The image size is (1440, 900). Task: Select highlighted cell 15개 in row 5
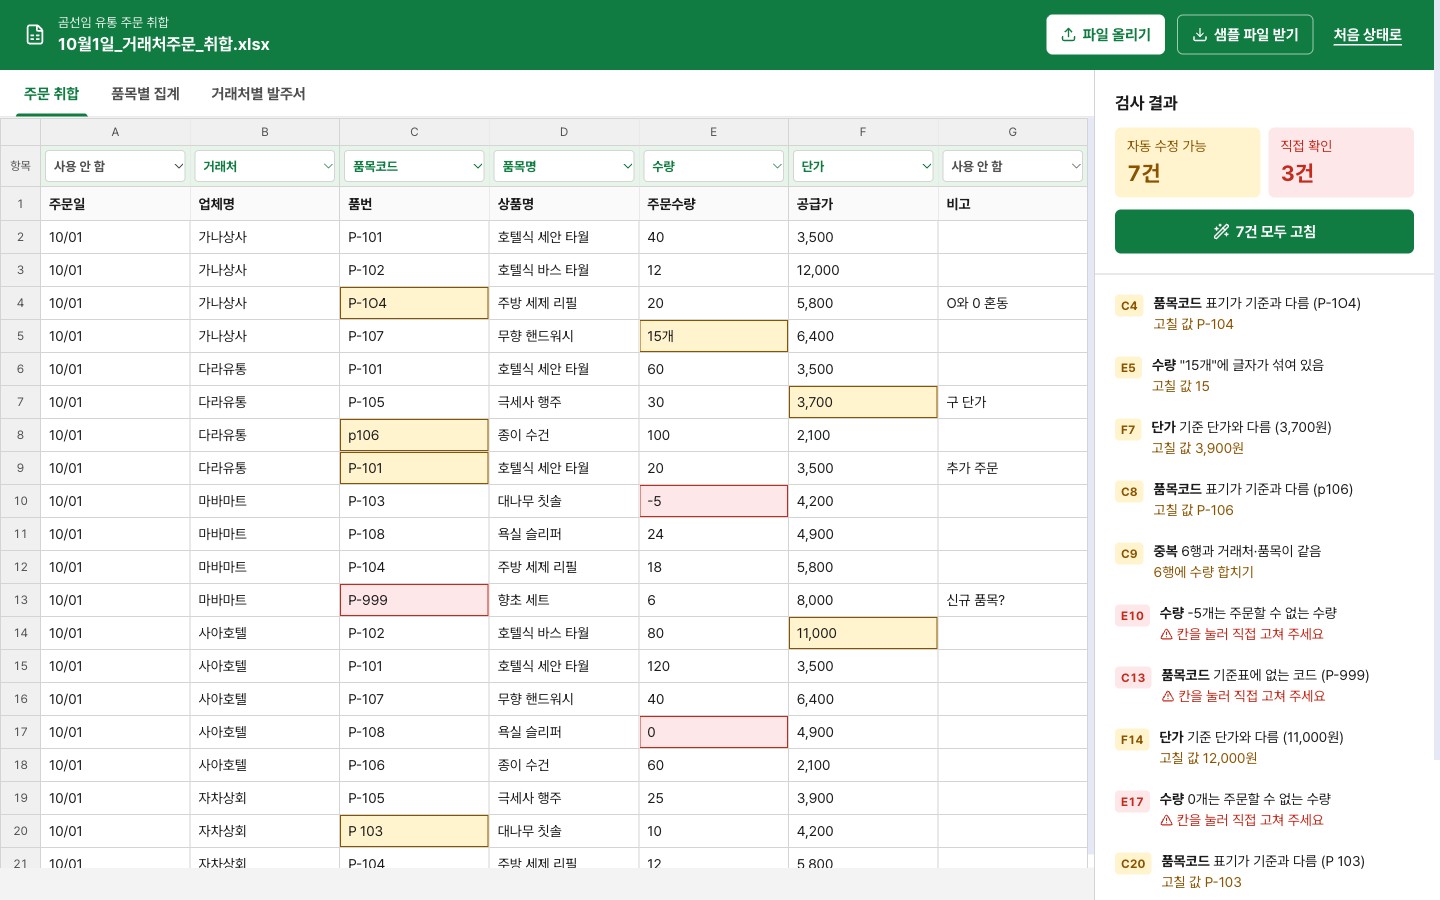coord(713,336)
